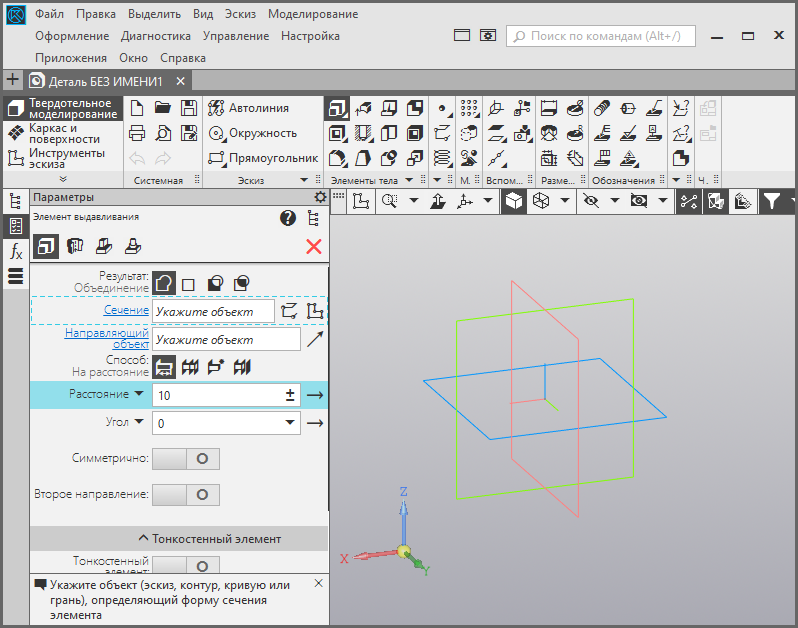
Task: Open the Правка menu
Action: point(96,14)
